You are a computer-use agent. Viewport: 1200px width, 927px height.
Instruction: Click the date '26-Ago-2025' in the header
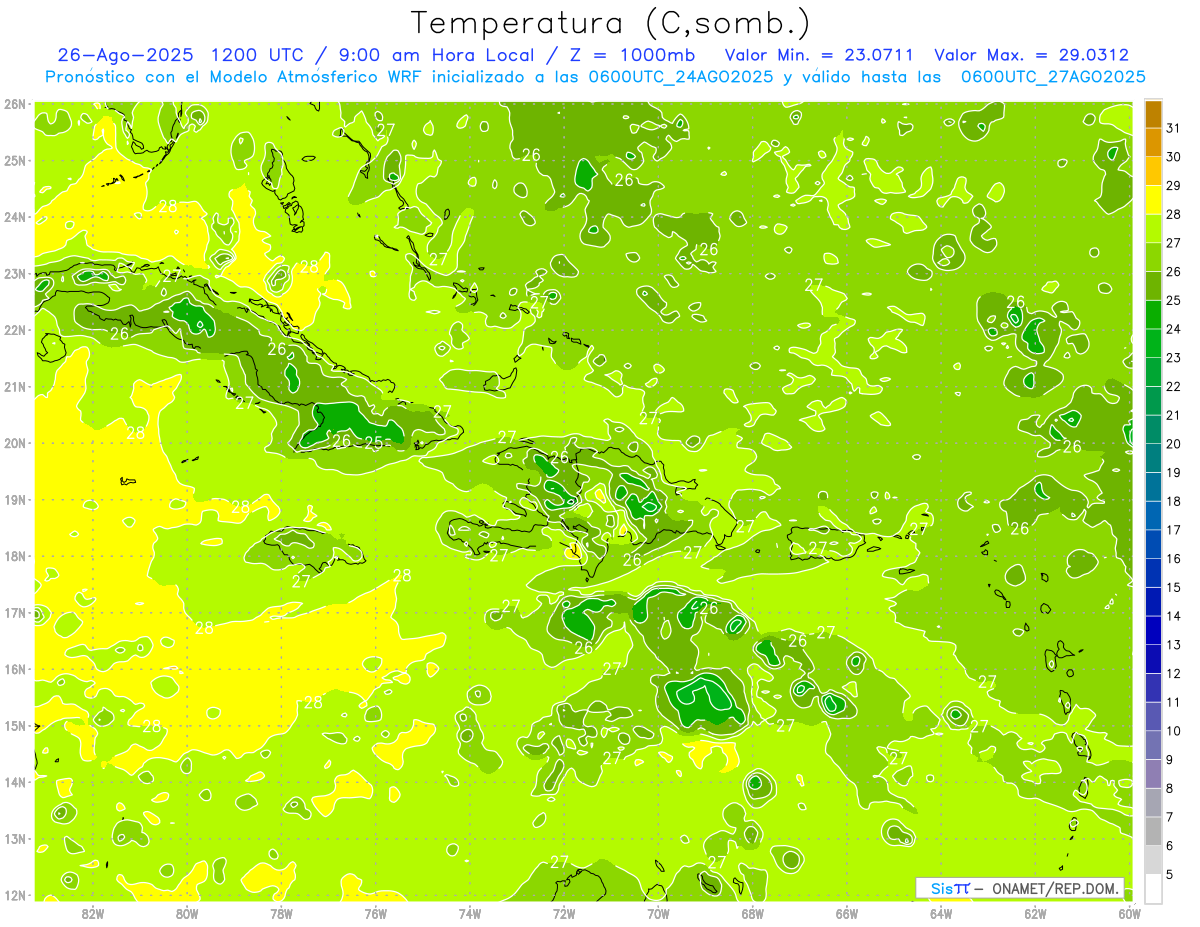tap(125, 55)
